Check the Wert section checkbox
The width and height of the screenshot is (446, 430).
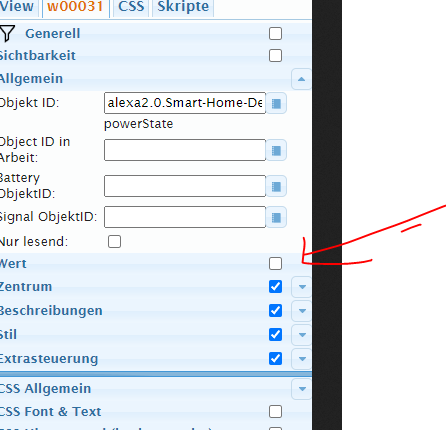click(275, 264)
